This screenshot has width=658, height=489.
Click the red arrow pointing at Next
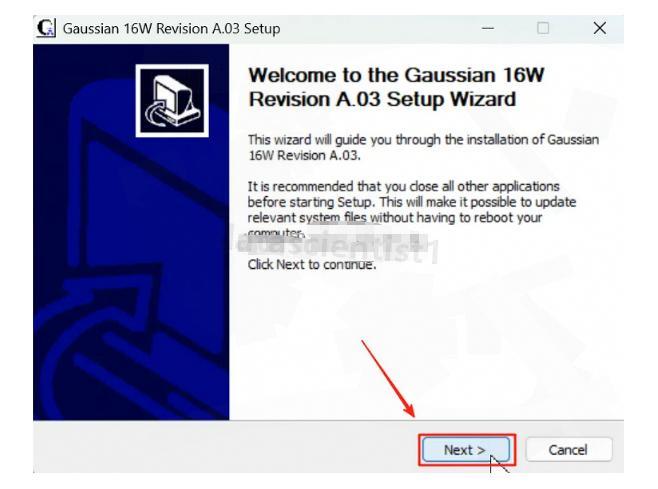click(x=388, y=379)
